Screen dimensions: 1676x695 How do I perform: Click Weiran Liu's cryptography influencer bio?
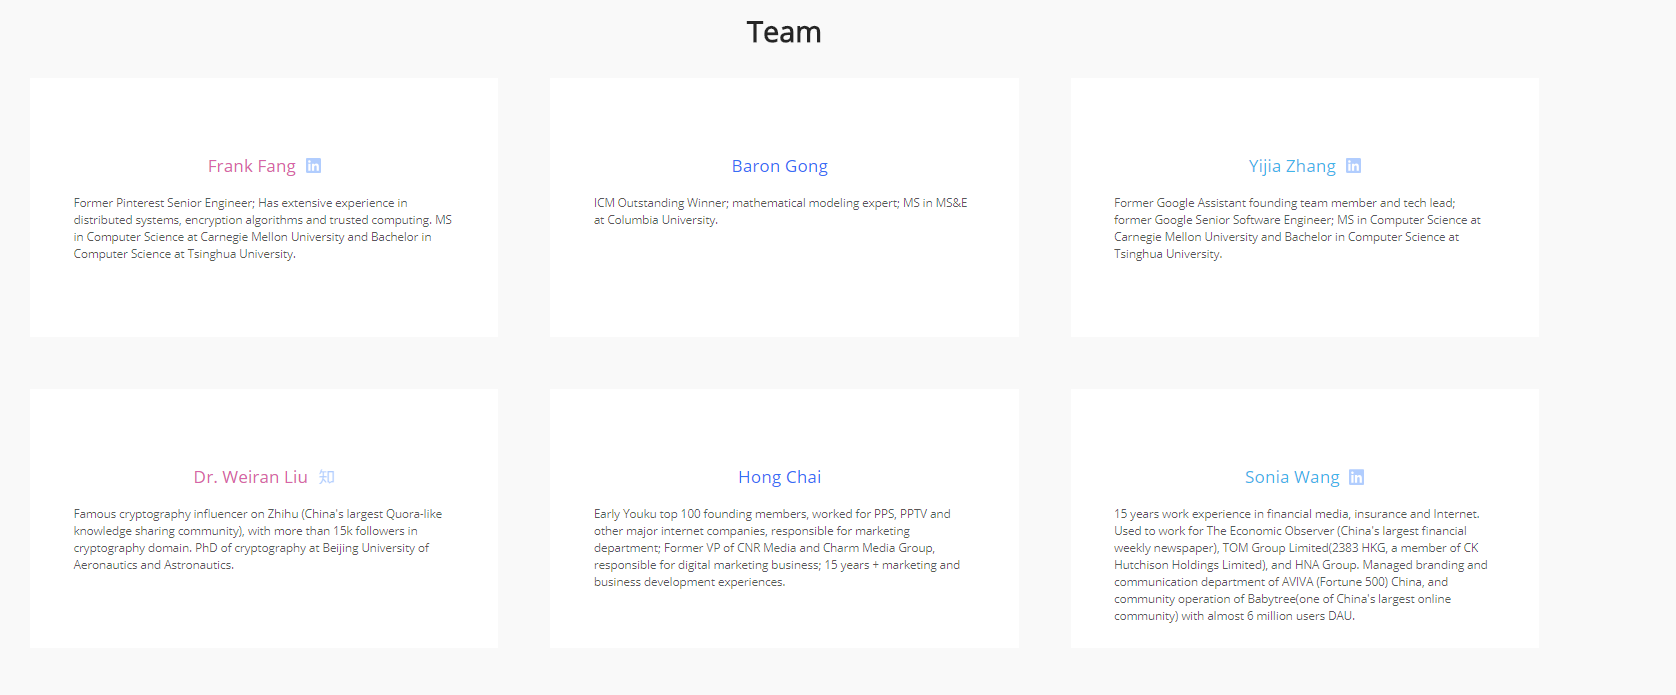[258, 539]
